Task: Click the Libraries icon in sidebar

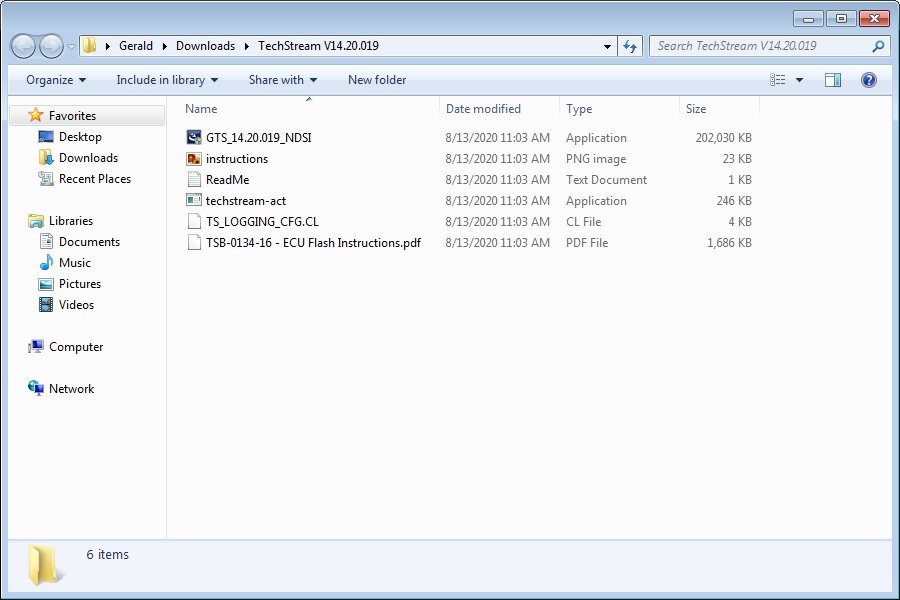Action: pyautogui.click(x=36, y=220)
